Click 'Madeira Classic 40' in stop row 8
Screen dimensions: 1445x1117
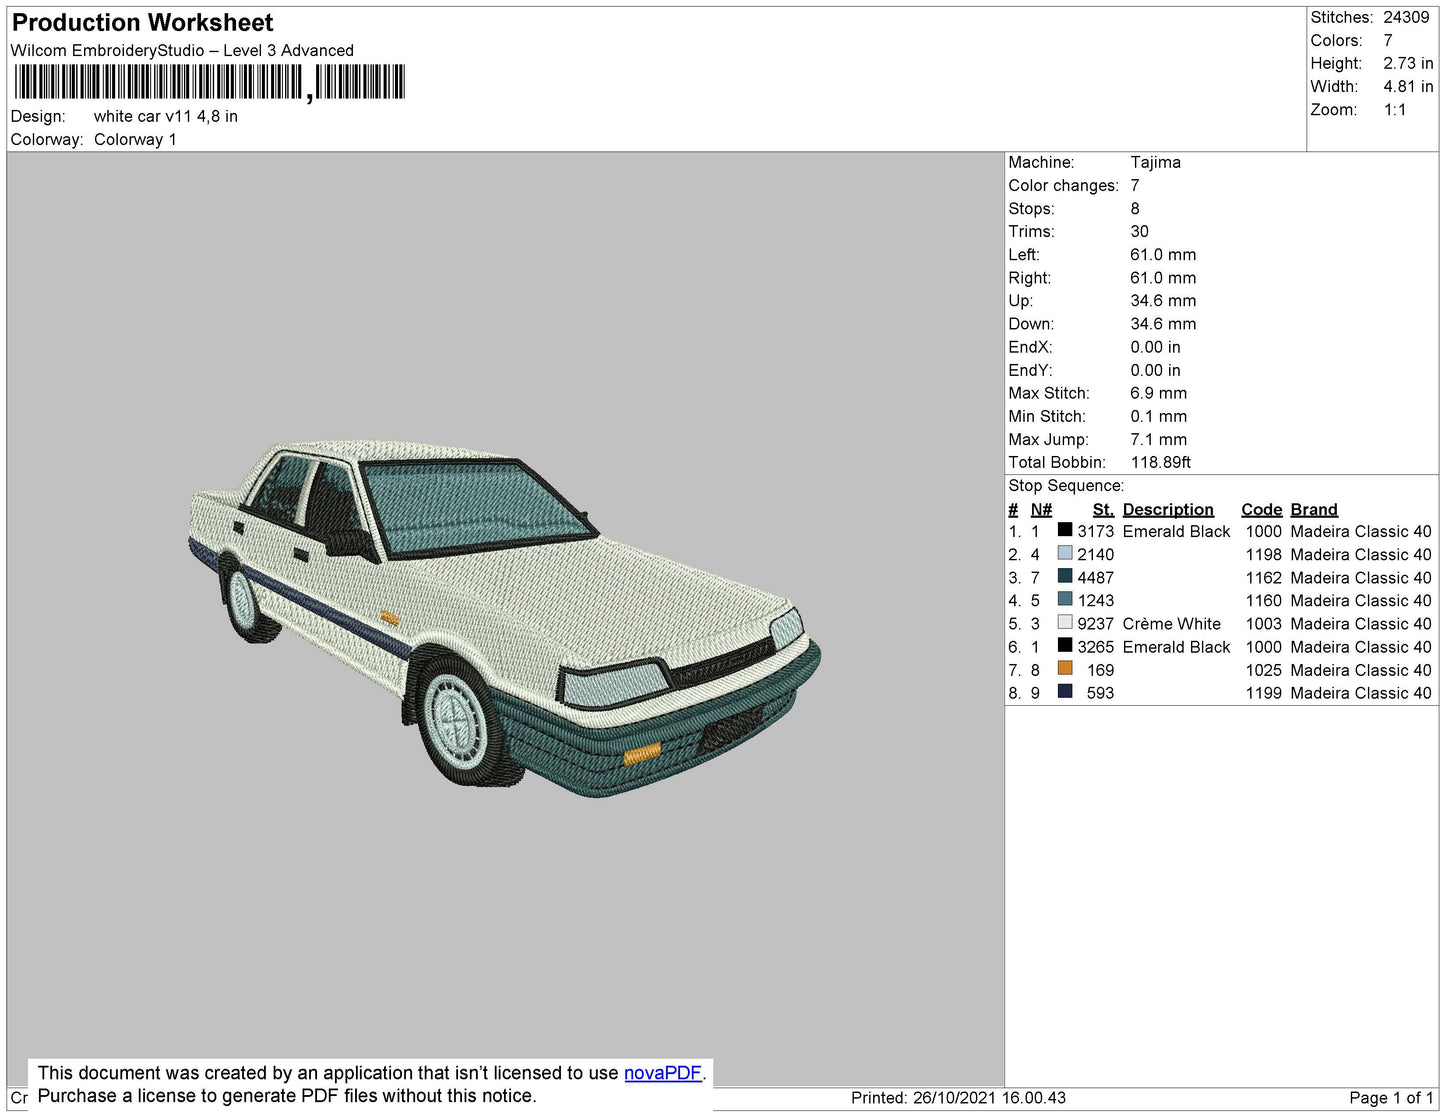tap(1361, 693)
